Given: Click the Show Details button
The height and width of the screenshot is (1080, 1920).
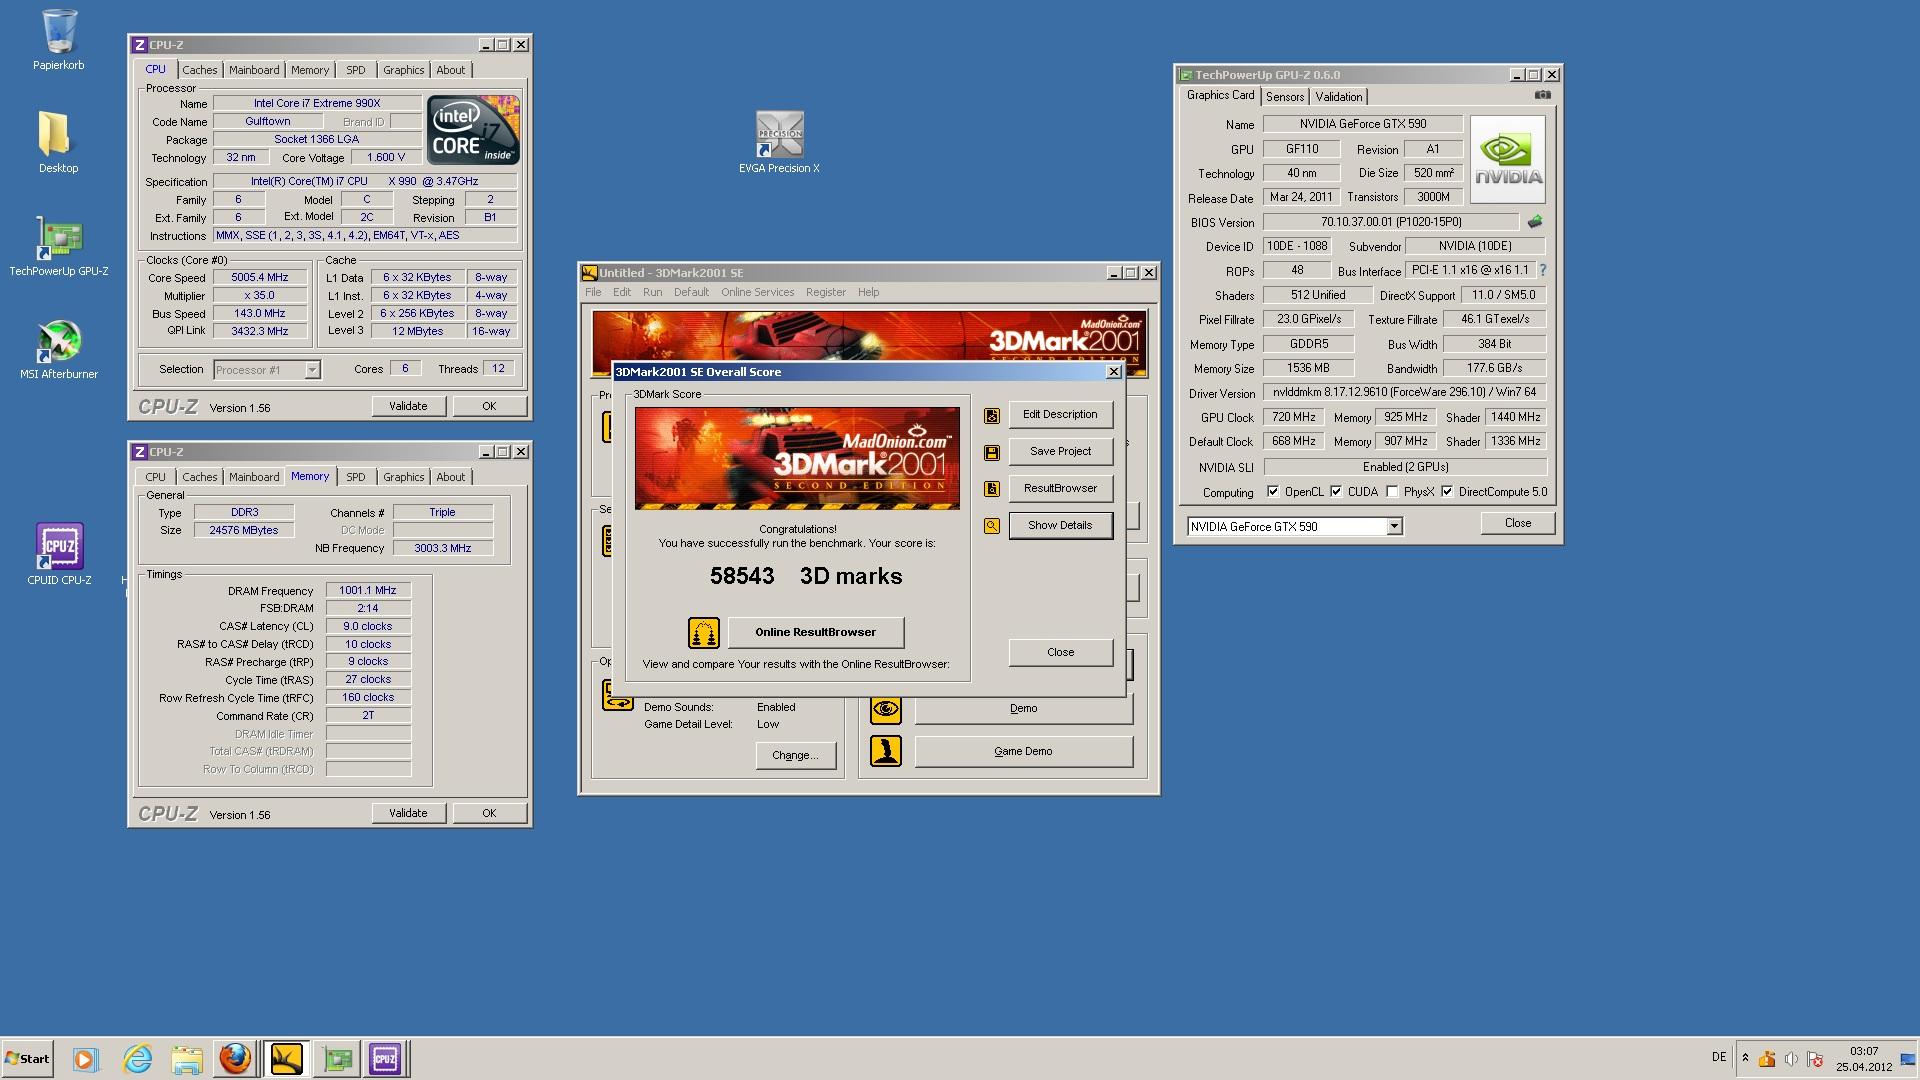Looking at the screenshot, I should 1060,526.
